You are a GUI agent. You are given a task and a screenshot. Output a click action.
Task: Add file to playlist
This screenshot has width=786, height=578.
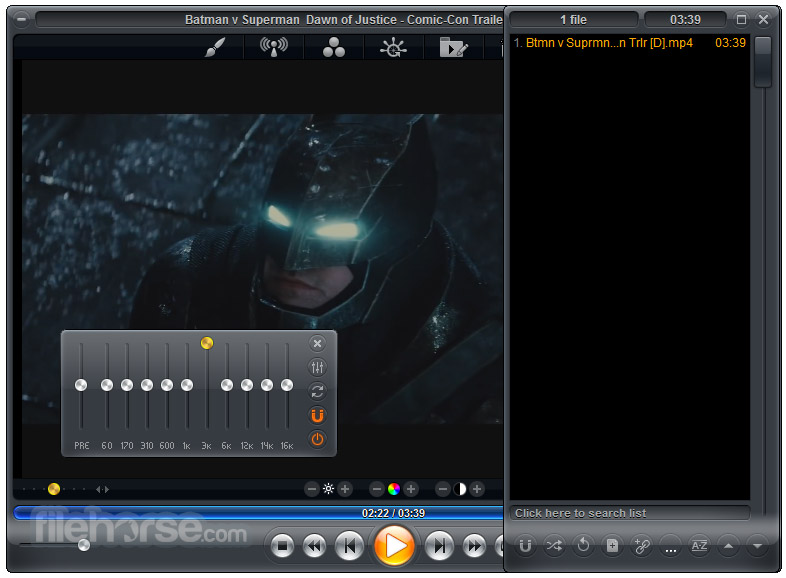pos(612,545)
